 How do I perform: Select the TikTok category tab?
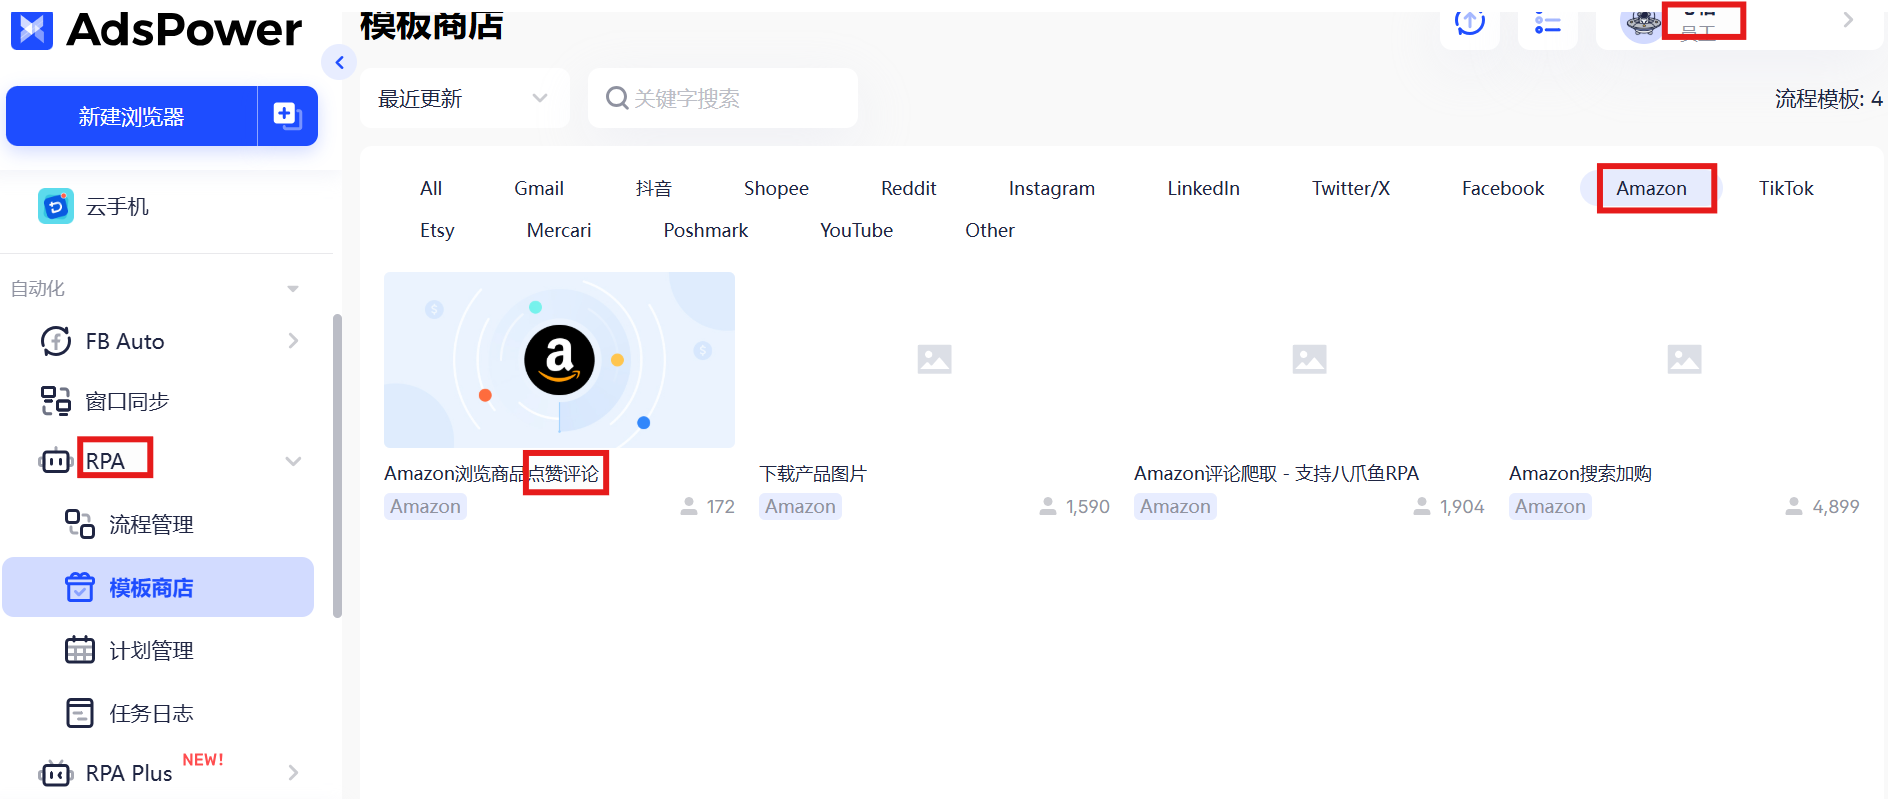click(1785, 188)
